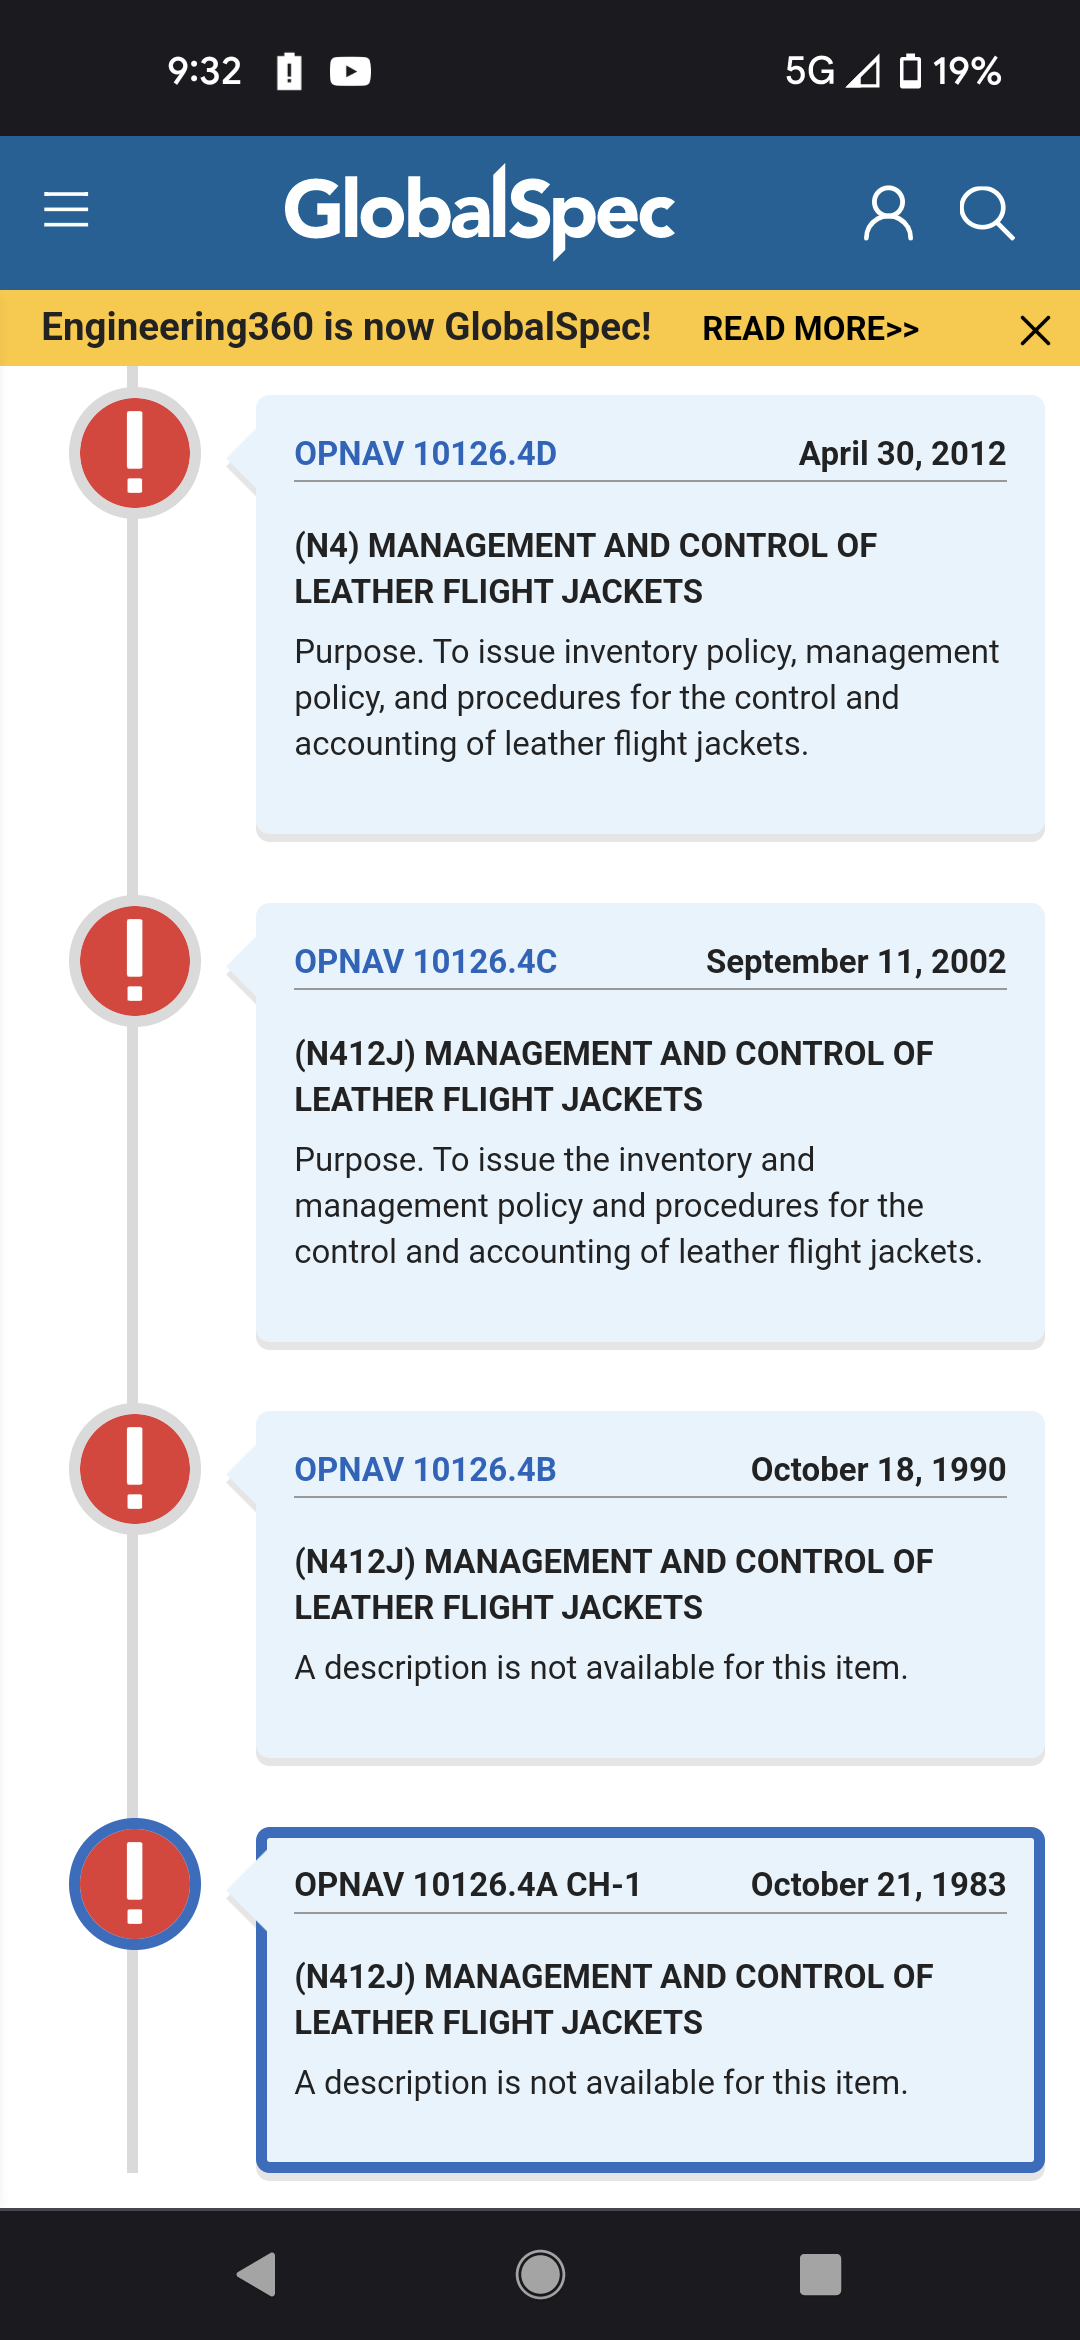Screen dimensions: 1080x2340
Task: Tap the GlobalSpec logo
Action: 480,211
